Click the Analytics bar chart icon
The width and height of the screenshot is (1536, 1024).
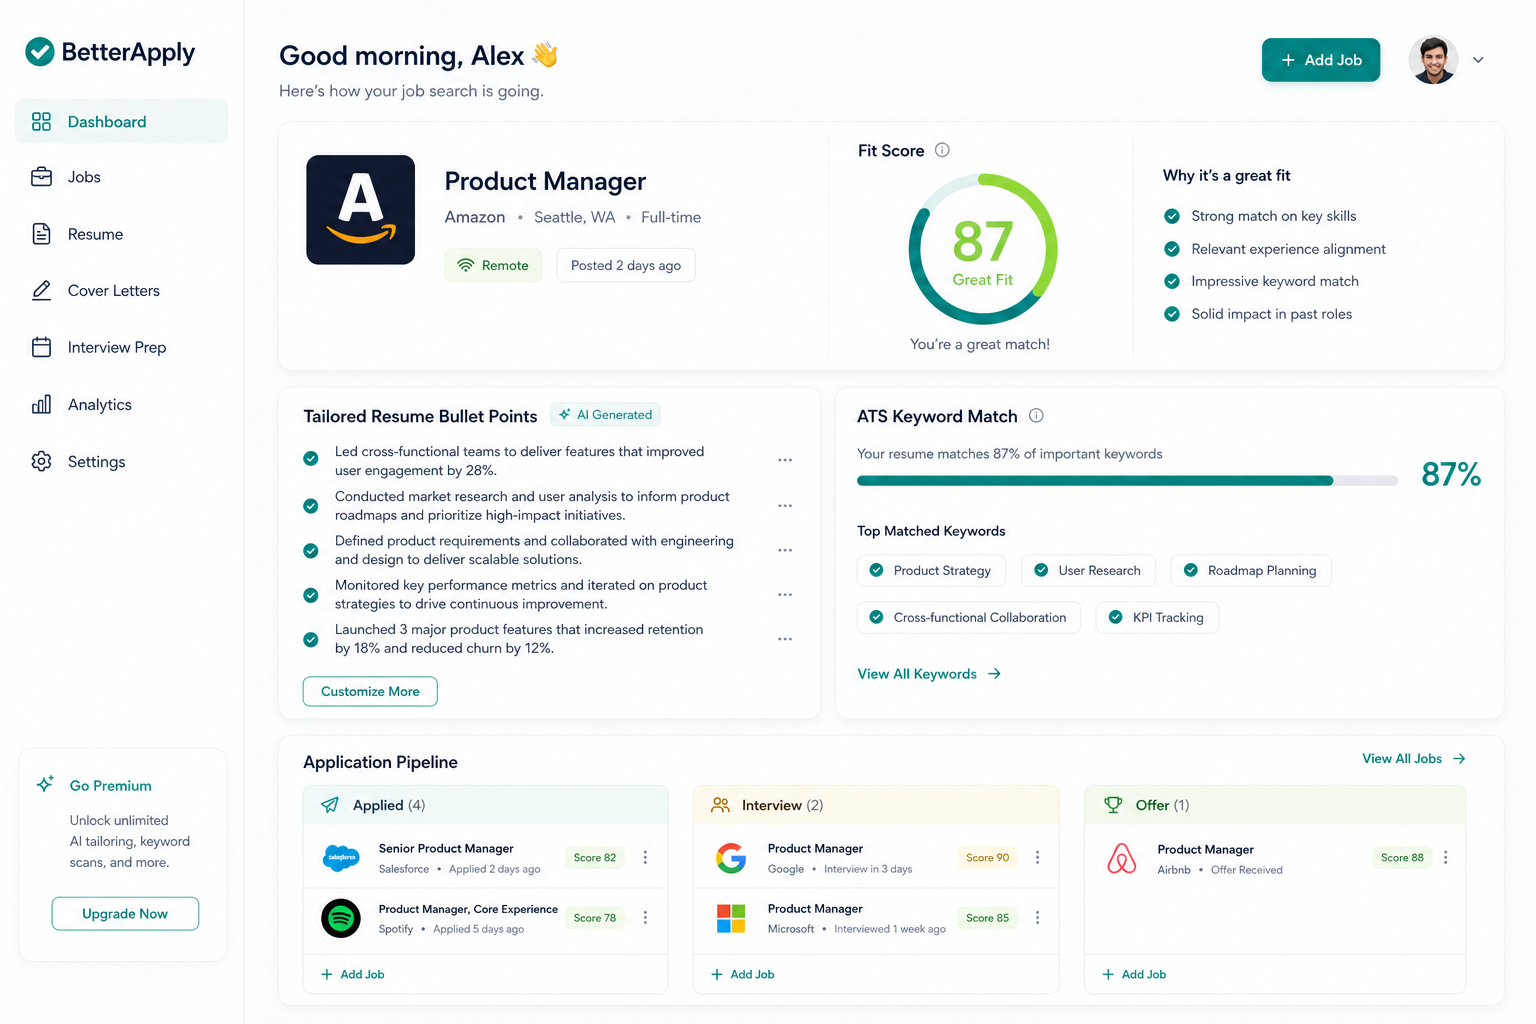pos(41,404)
